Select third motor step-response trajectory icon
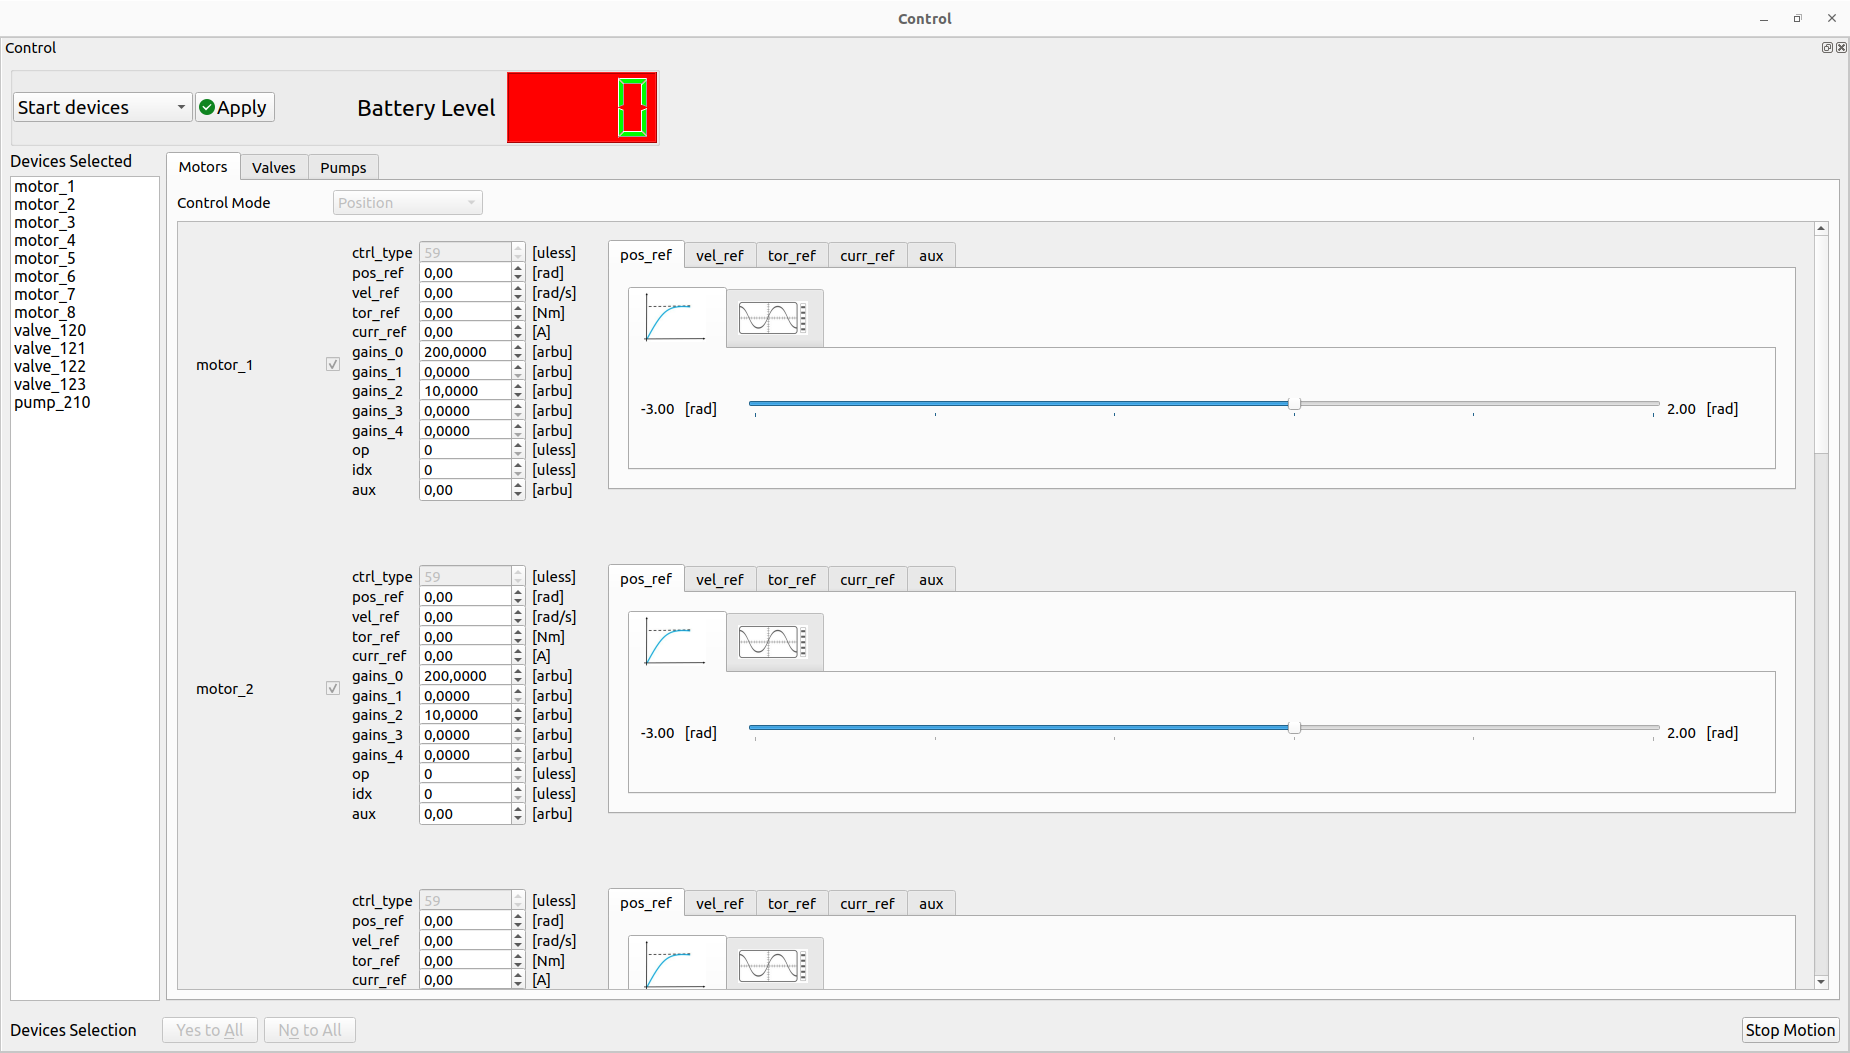This screenshot has height=1053, width=1850. coord(676,964)
